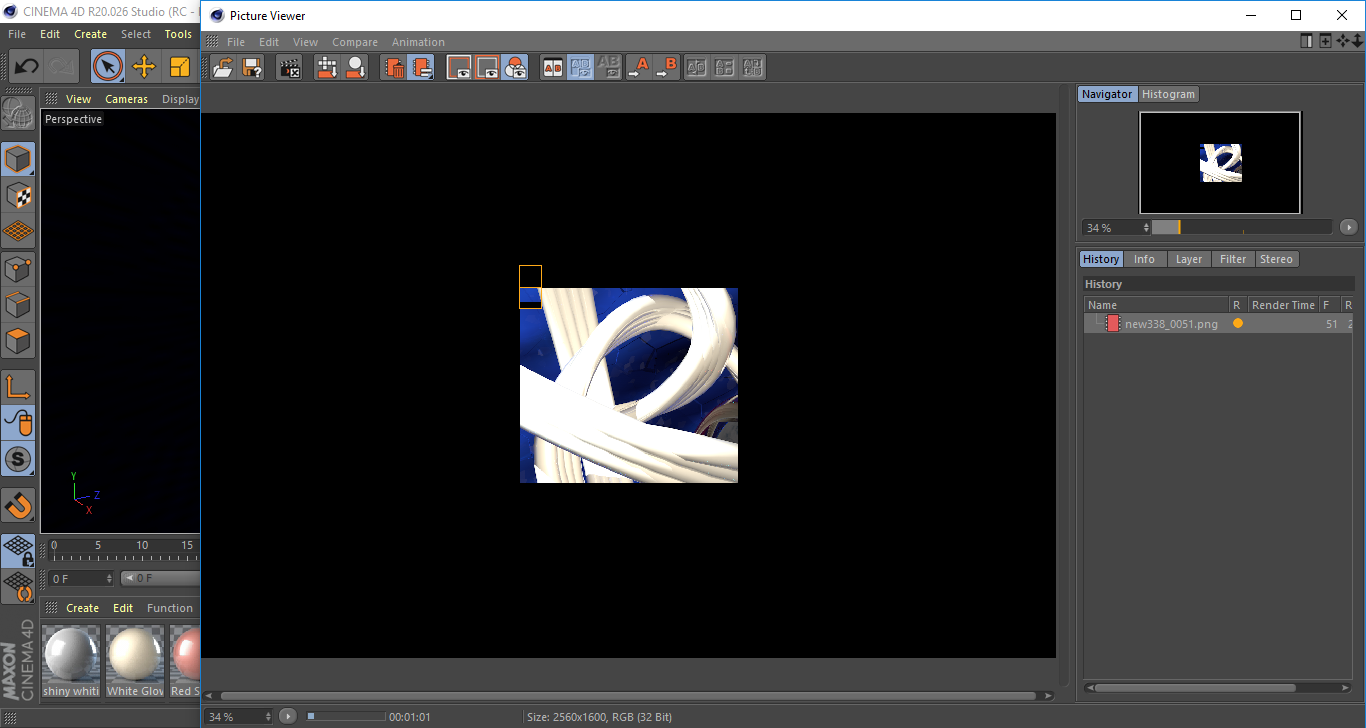Select the Polygons mode cube icon

coord(18,341)
